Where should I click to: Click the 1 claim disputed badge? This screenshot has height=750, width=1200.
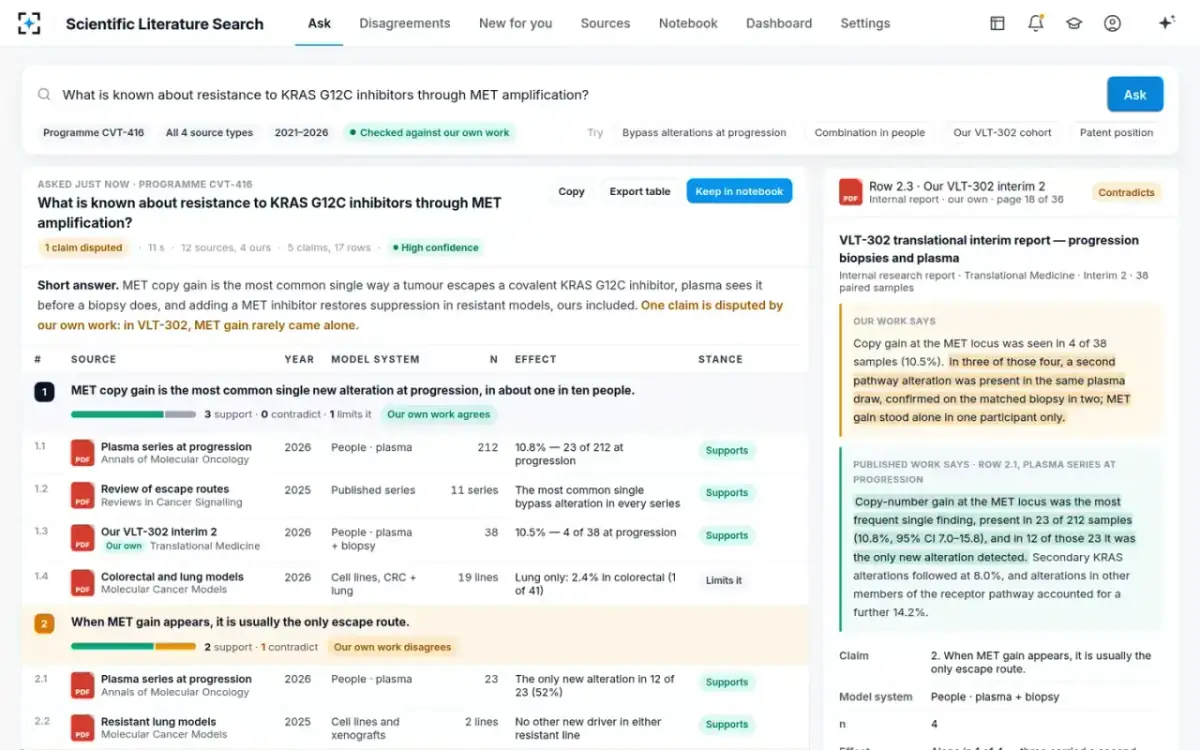[83, 247]
